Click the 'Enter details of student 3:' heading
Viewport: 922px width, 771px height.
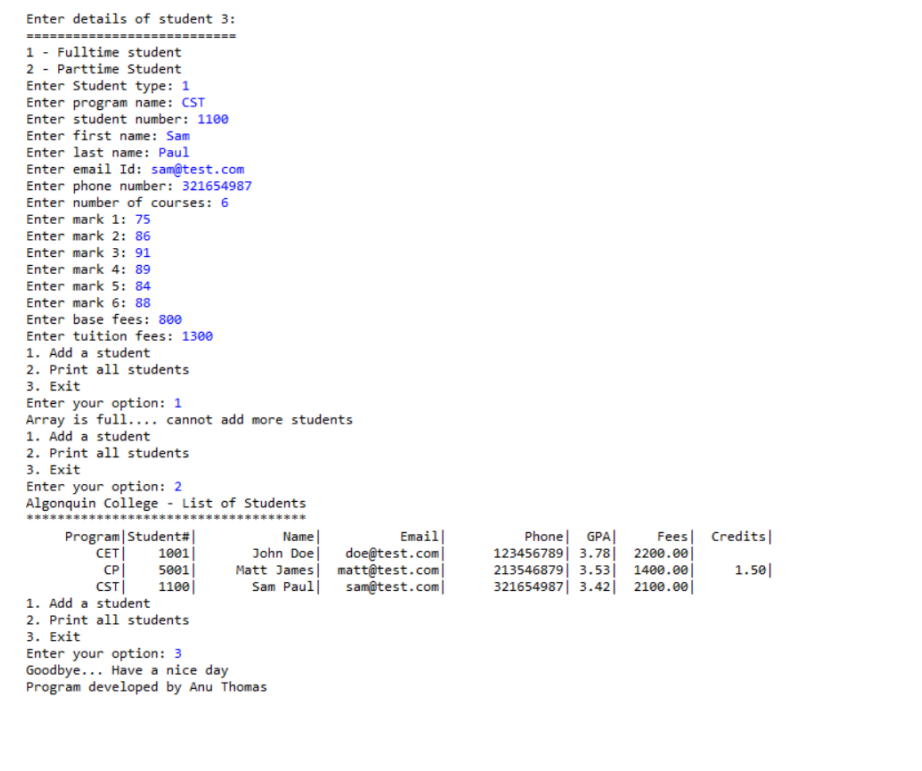[x=130, y=19]
